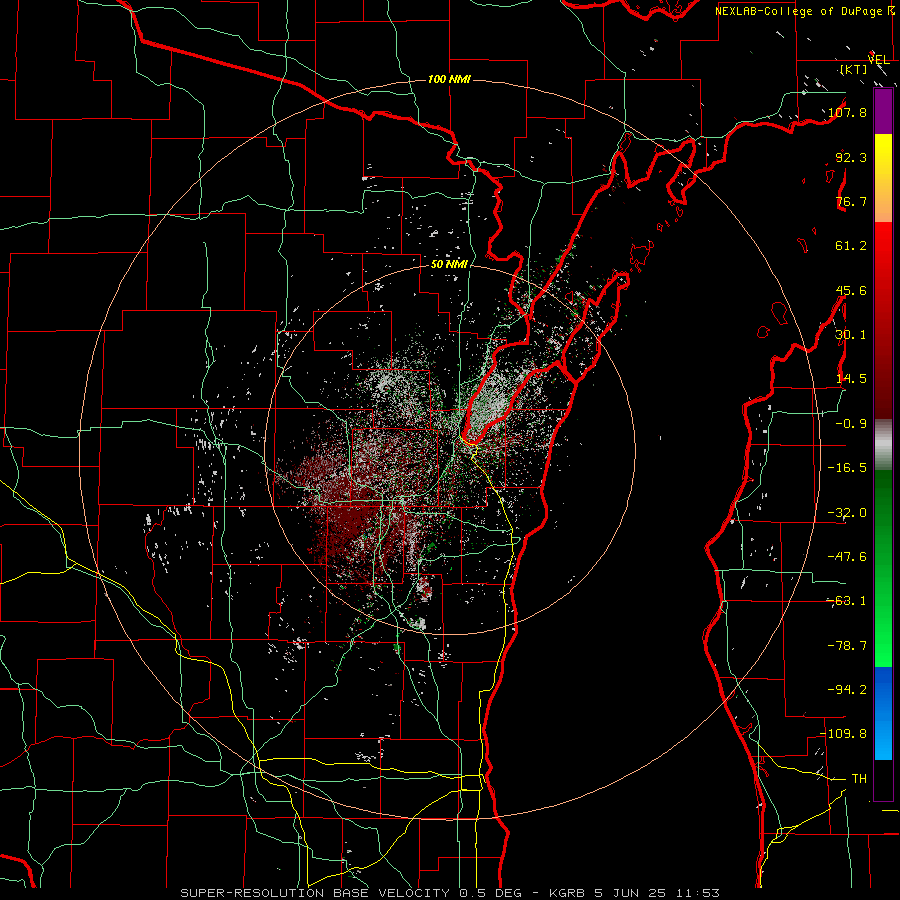Pick the green segment of the color bar
This screenshot has width=900, height=900.
(883, 568)
